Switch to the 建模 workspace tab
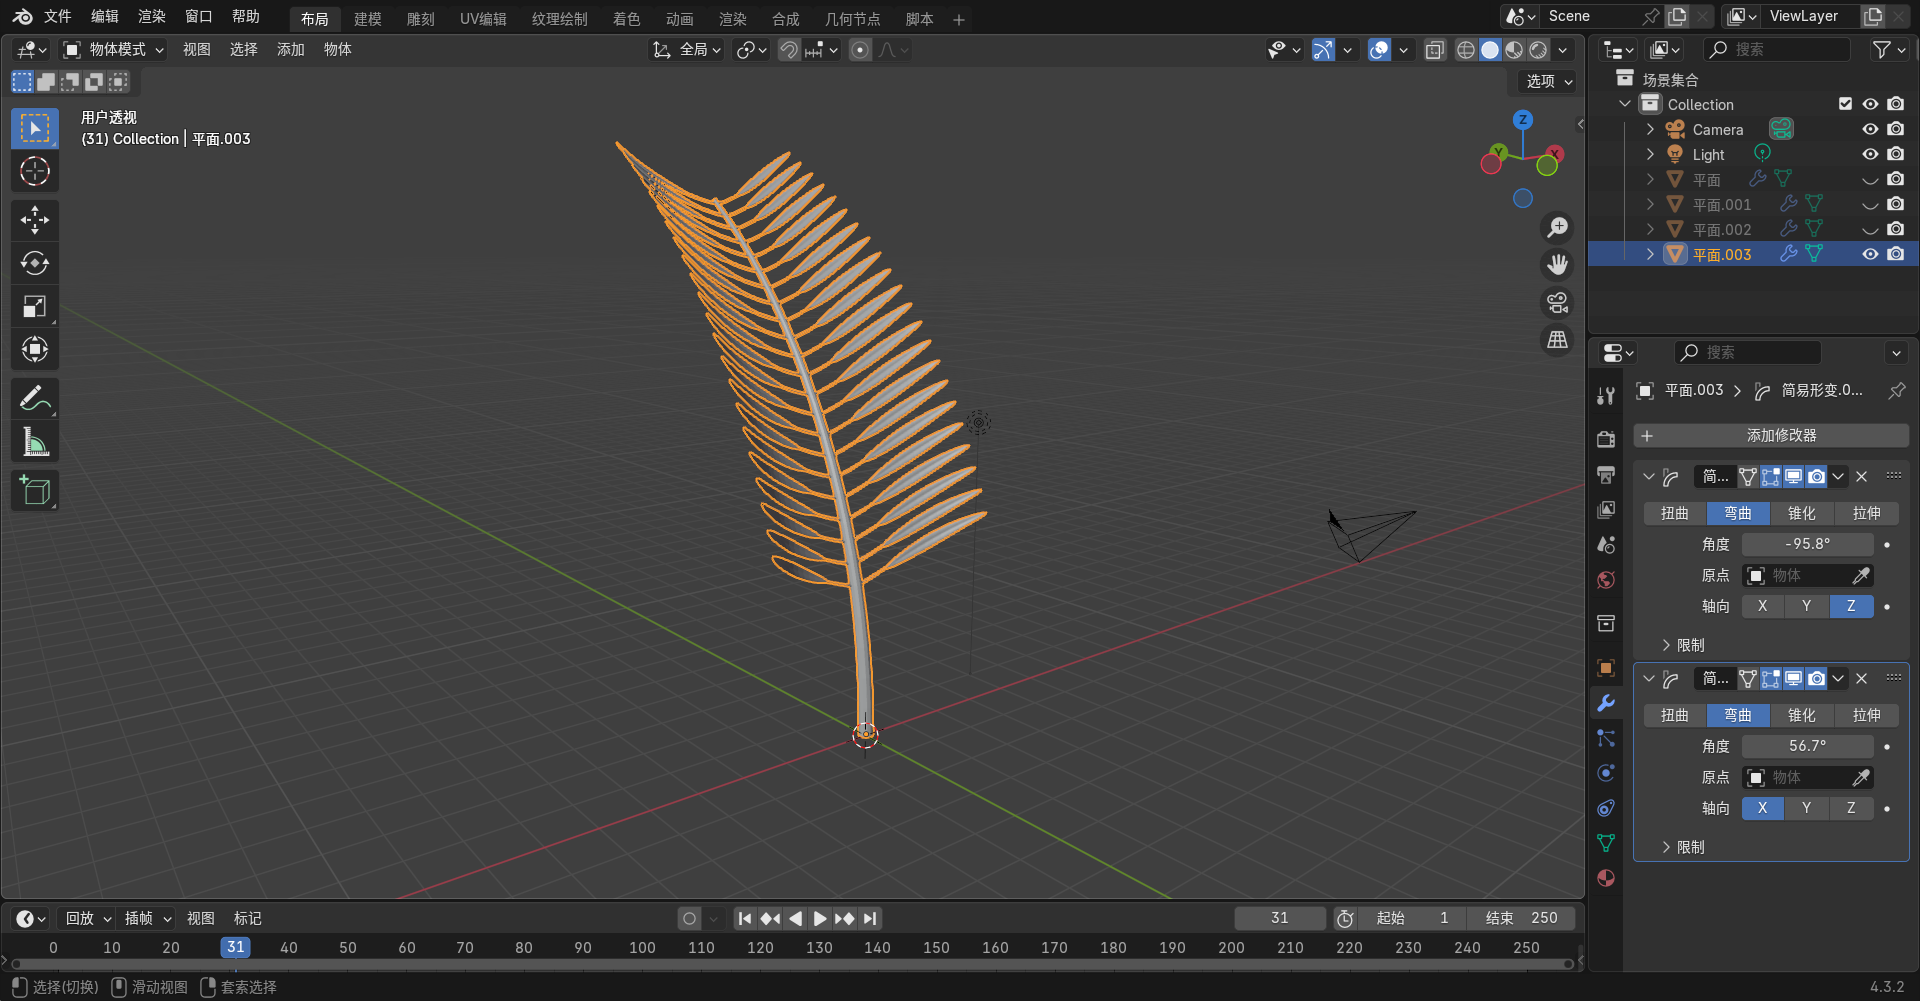The width and height of the screenshot is (1920, 1001). point(367,19)
